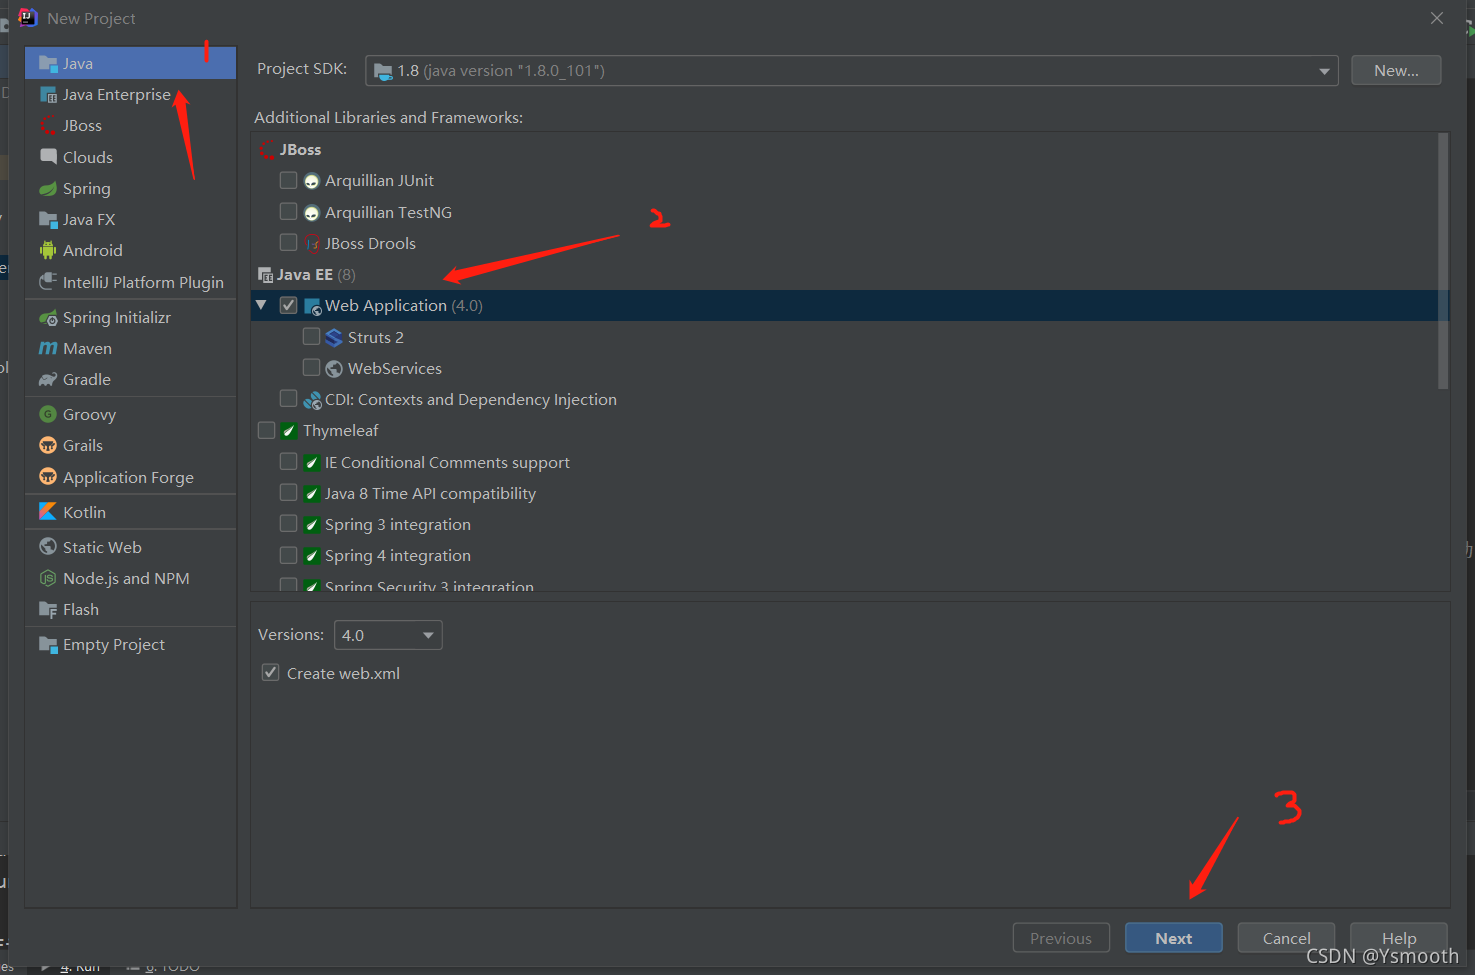Image resolution: width=1475 pixels, height=975 pixels.
Task: Enable Java 8 Time API compatibility checkbox
Action: [x=289, y=493]
